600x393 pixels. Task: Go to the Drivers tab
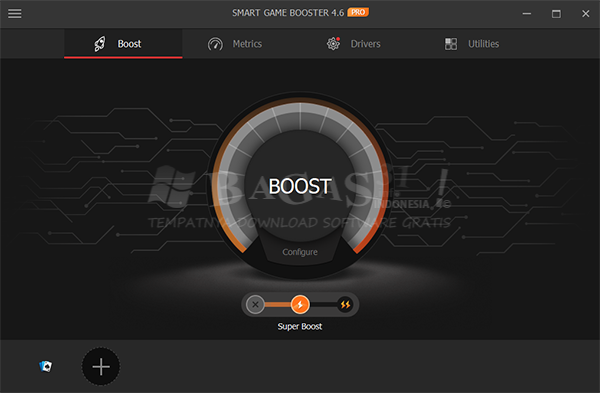click(x=354, y=44)
